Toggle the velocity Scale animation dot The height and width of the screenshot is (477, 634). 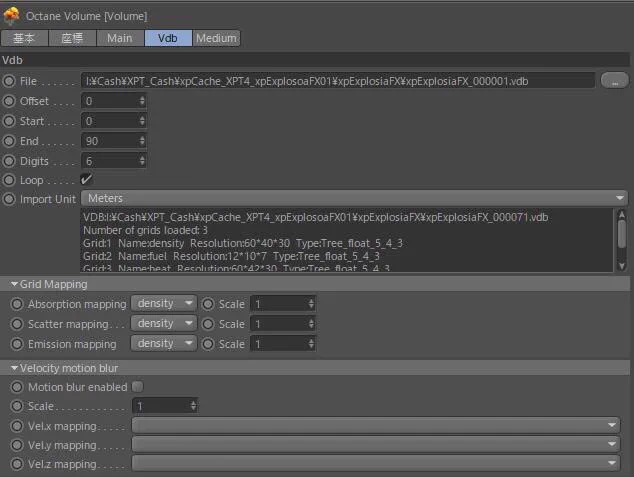[x=17, y=406]
